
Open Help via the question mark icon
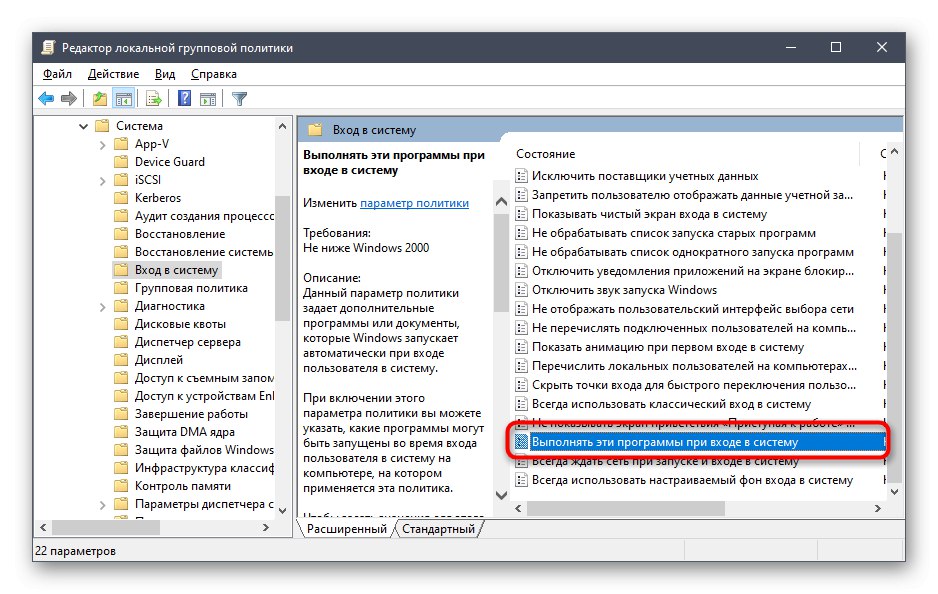pos(183,98)
